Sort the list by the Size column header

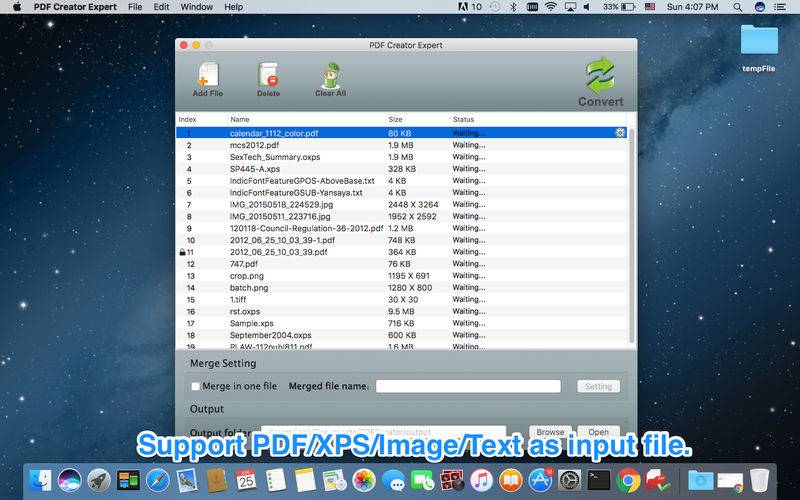coord(395,119)
